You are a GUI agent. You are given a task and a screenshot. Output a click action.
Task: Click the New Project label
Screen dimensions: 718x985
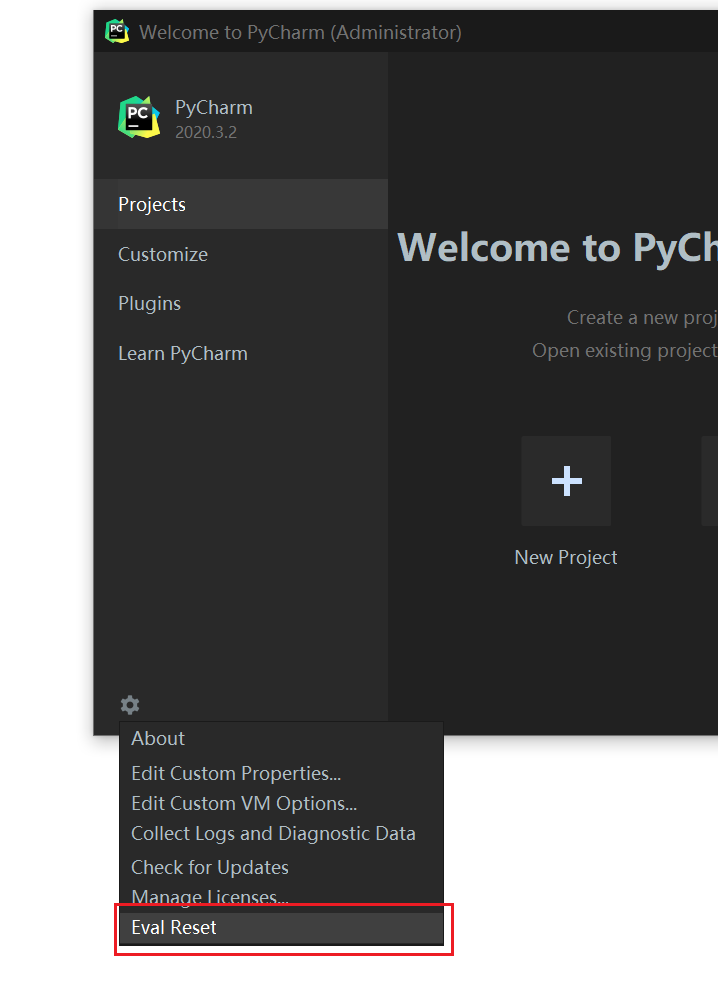(566, 557)
